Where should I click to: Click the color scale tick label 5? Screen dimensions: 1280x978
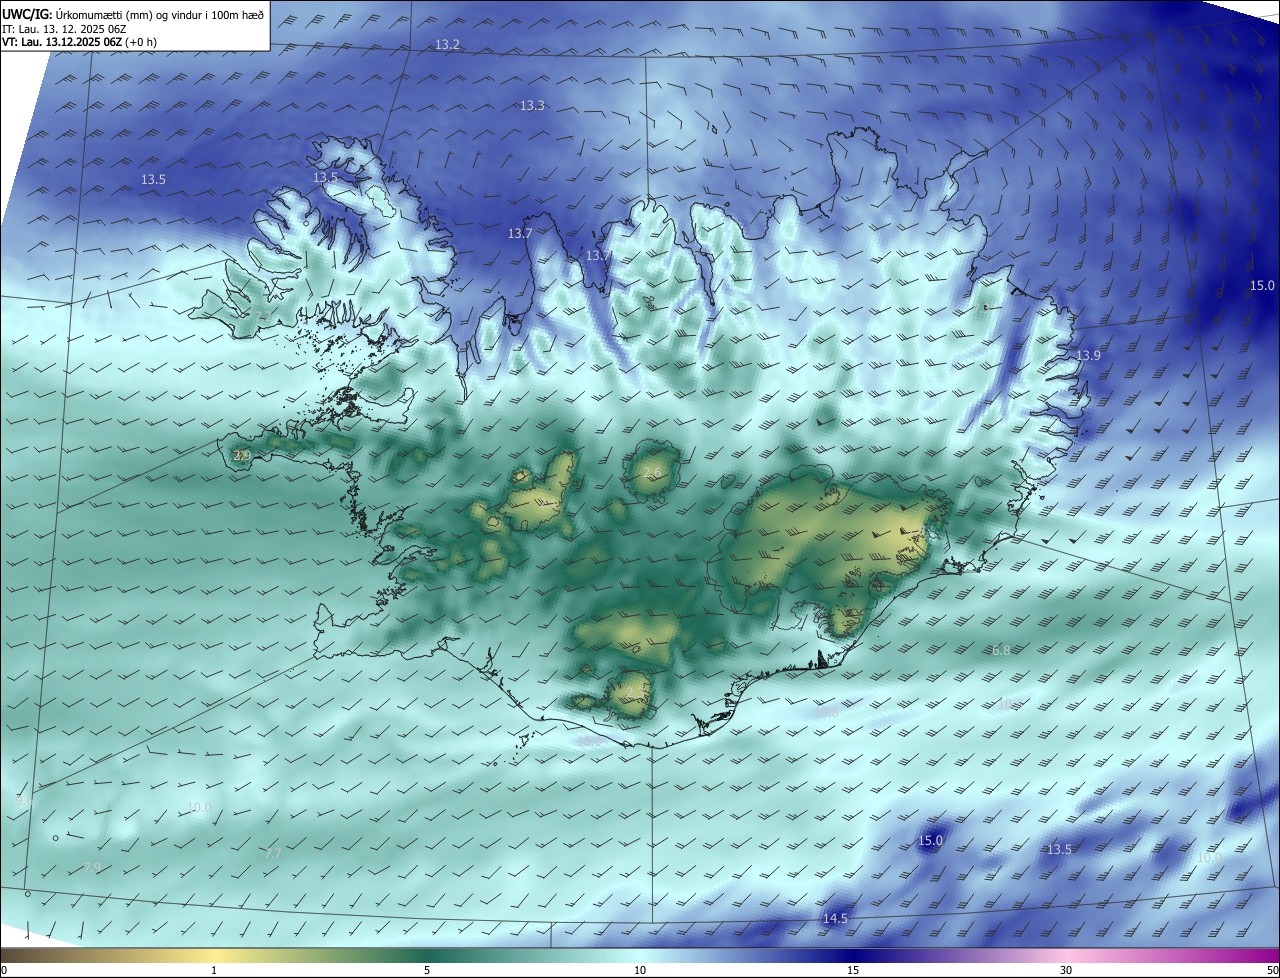click(427, 970)
